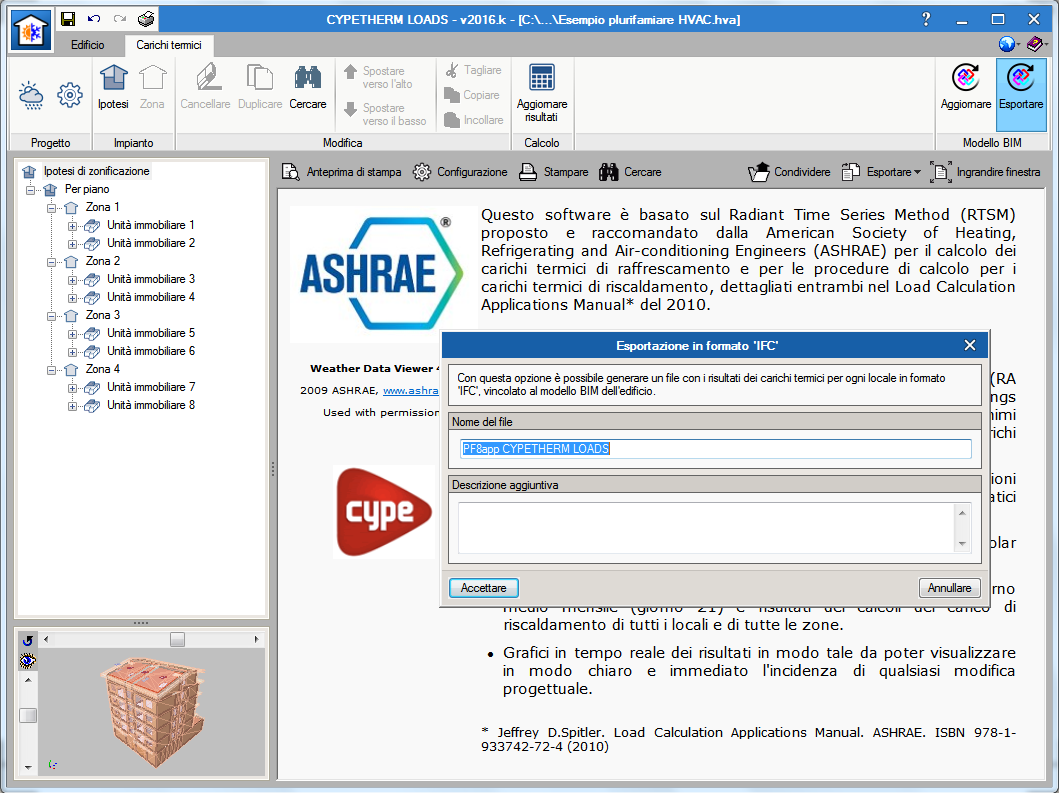Viewport: 1059px width, 793px height.
Task: Select Unità immobiliare 8 in tree
Action: click(151, 405)
